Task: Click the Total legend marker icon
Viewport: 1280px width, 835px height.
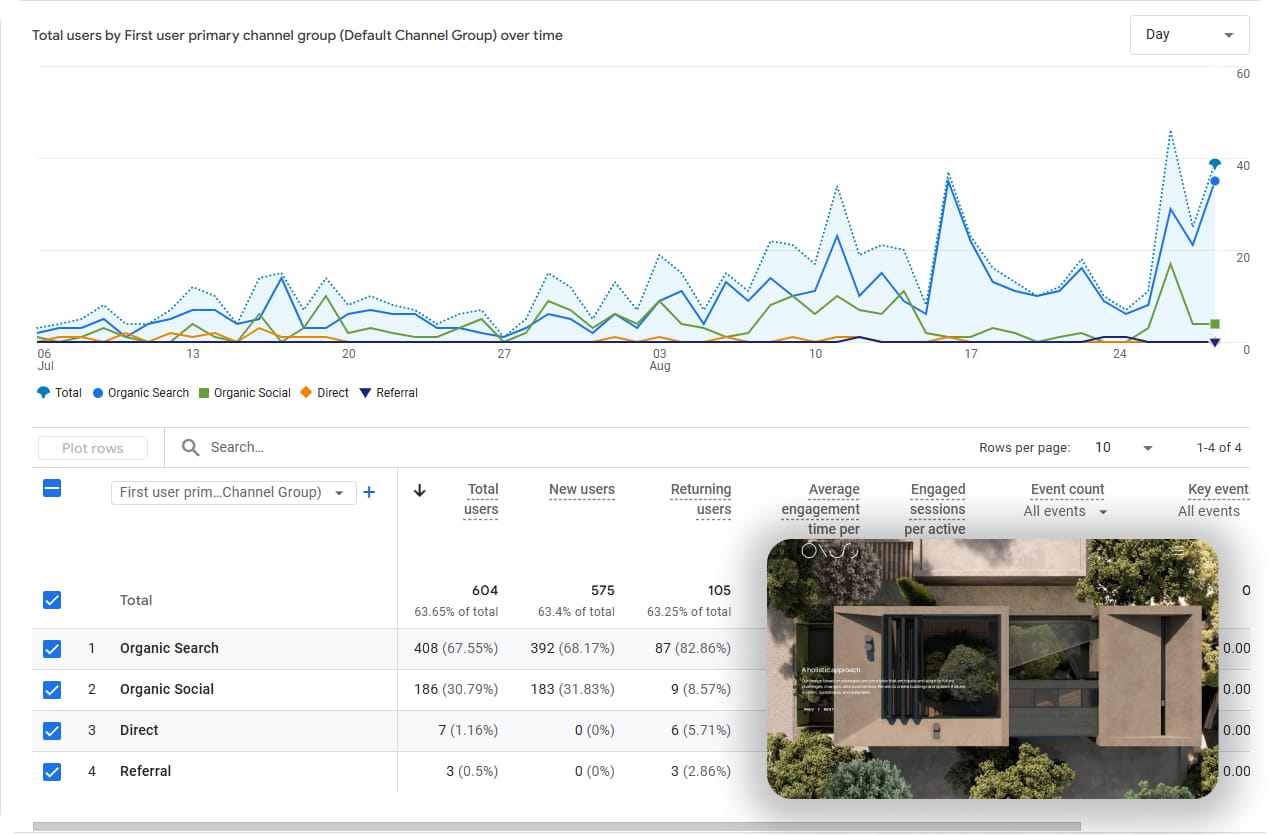Action: (43, 393)
